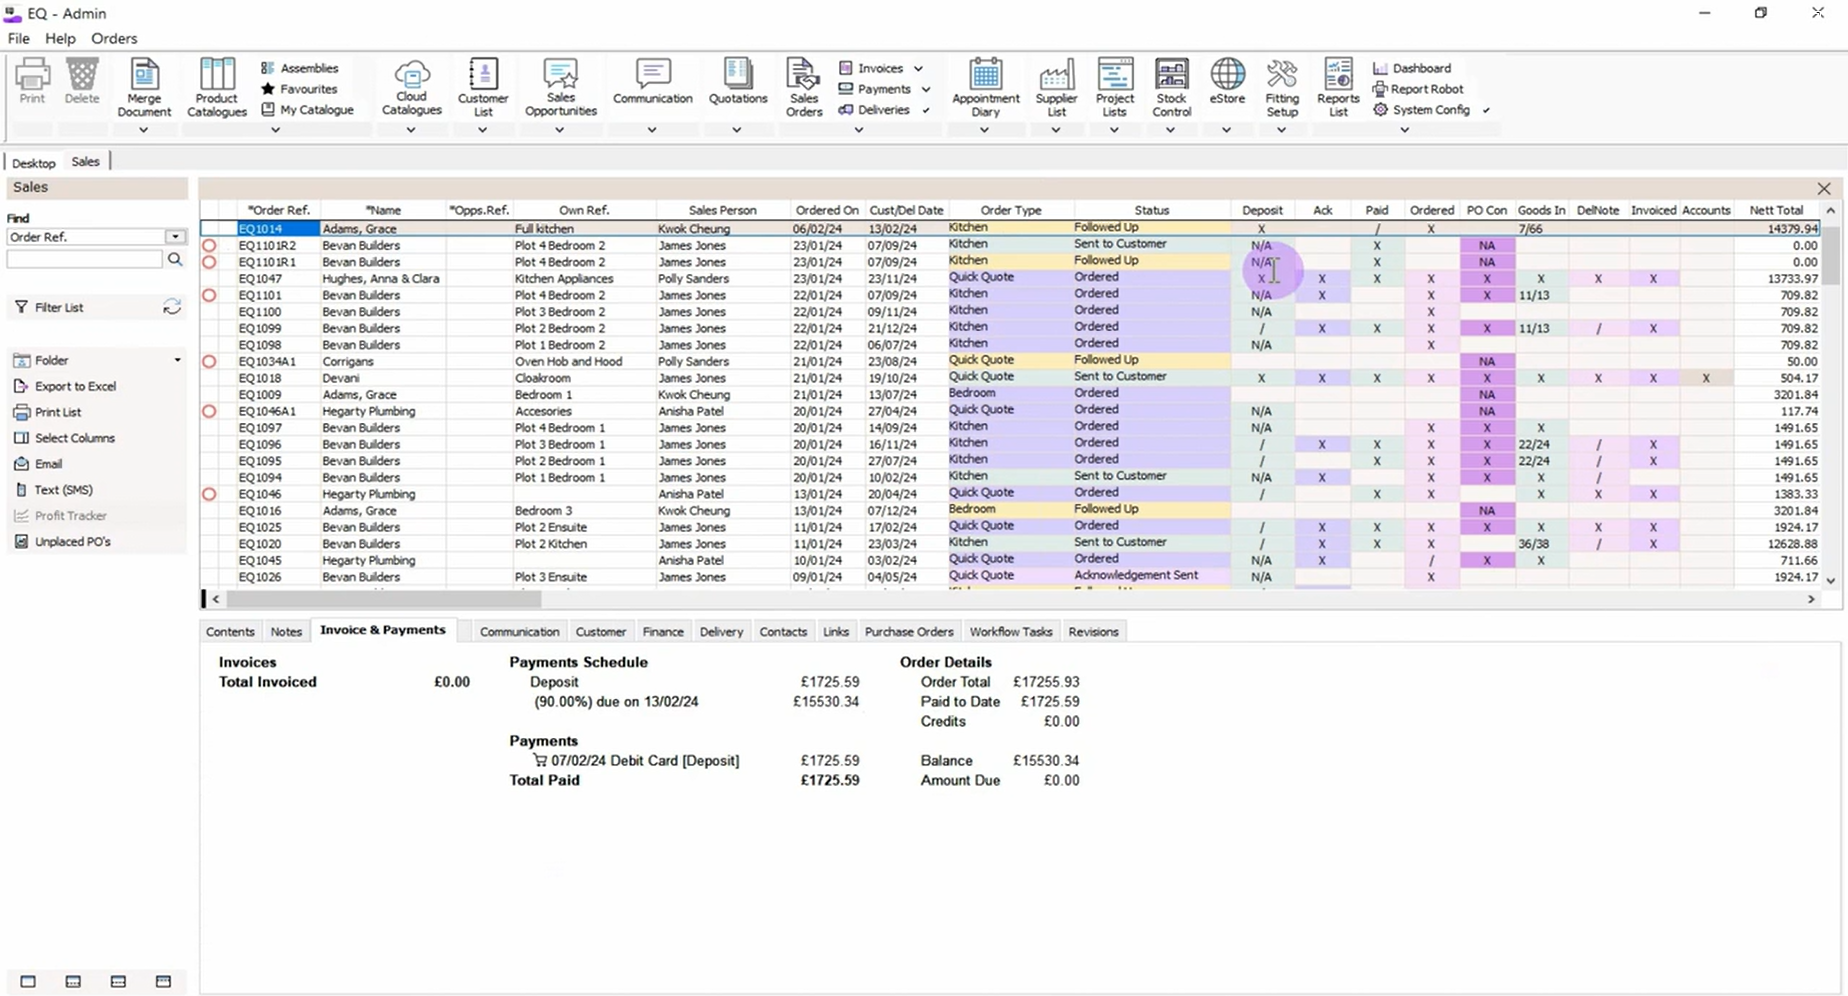Open the Supplier List
Viewport: 1848px width, 996px height.
click(1056, 88)
